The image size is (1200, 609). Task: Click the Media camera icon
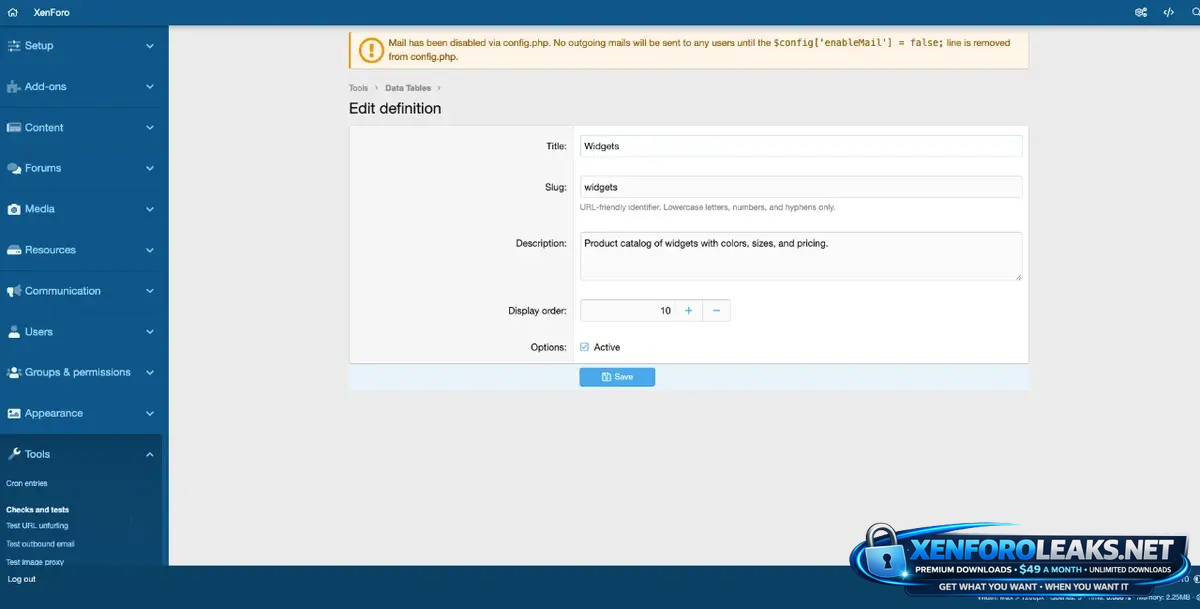[14, 210]
